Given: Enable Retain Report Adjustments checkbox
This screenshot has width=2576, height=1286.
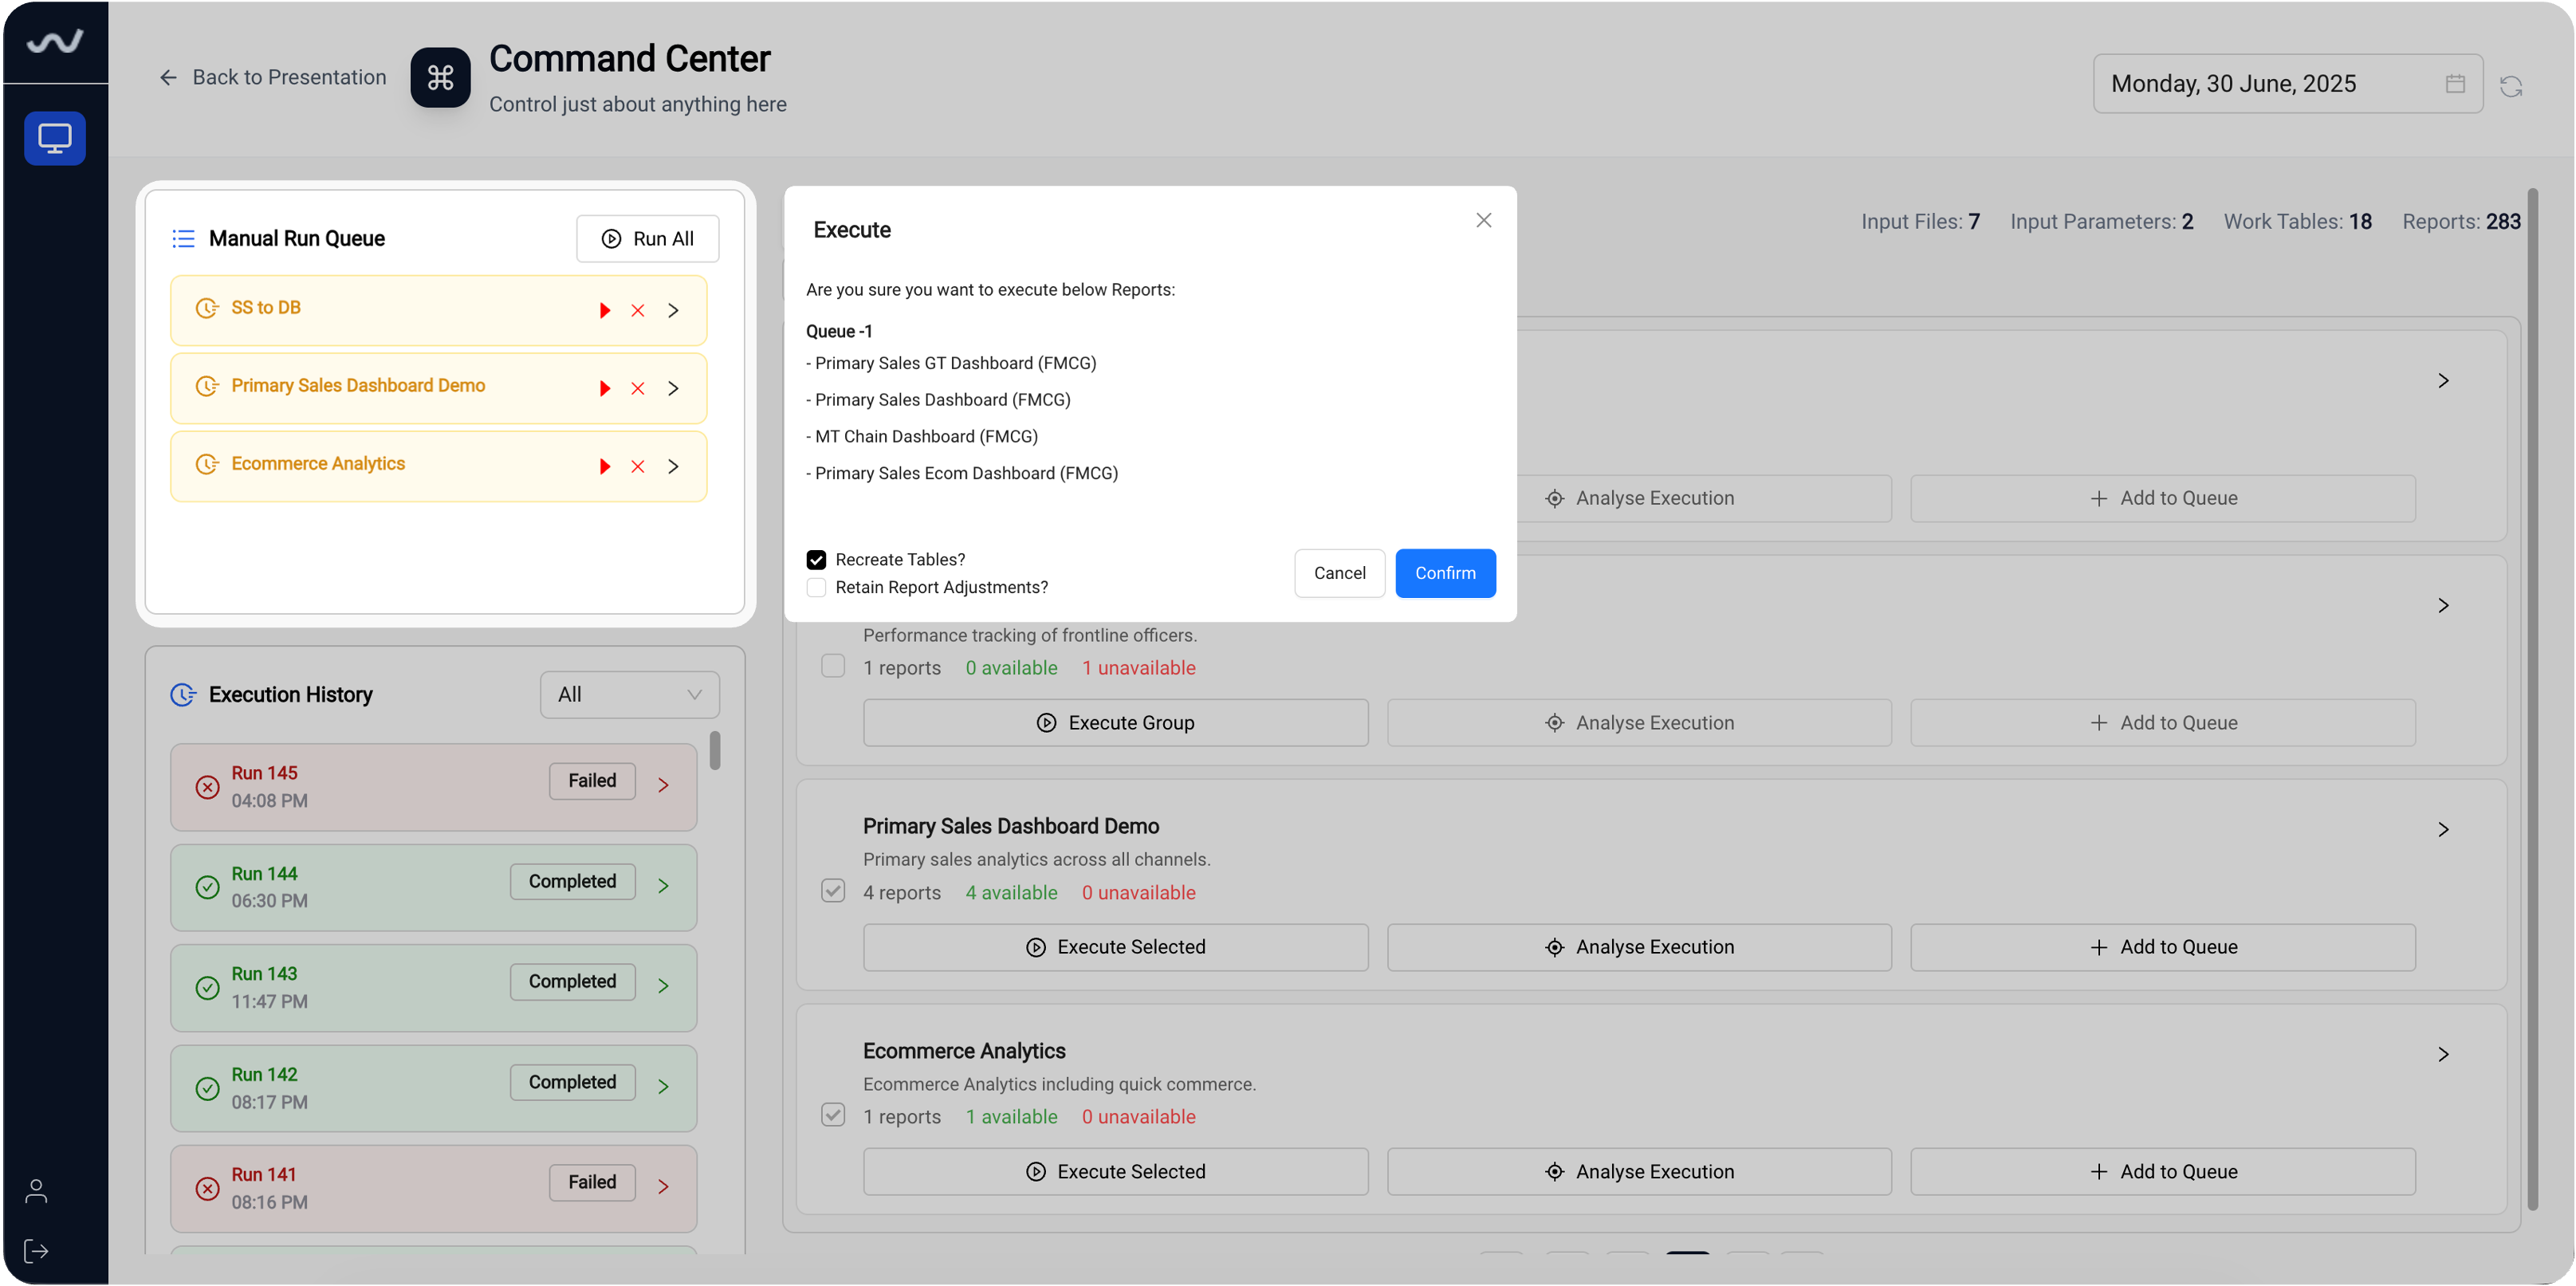Looking at the screenshot, I should click(x=816, y=587).
